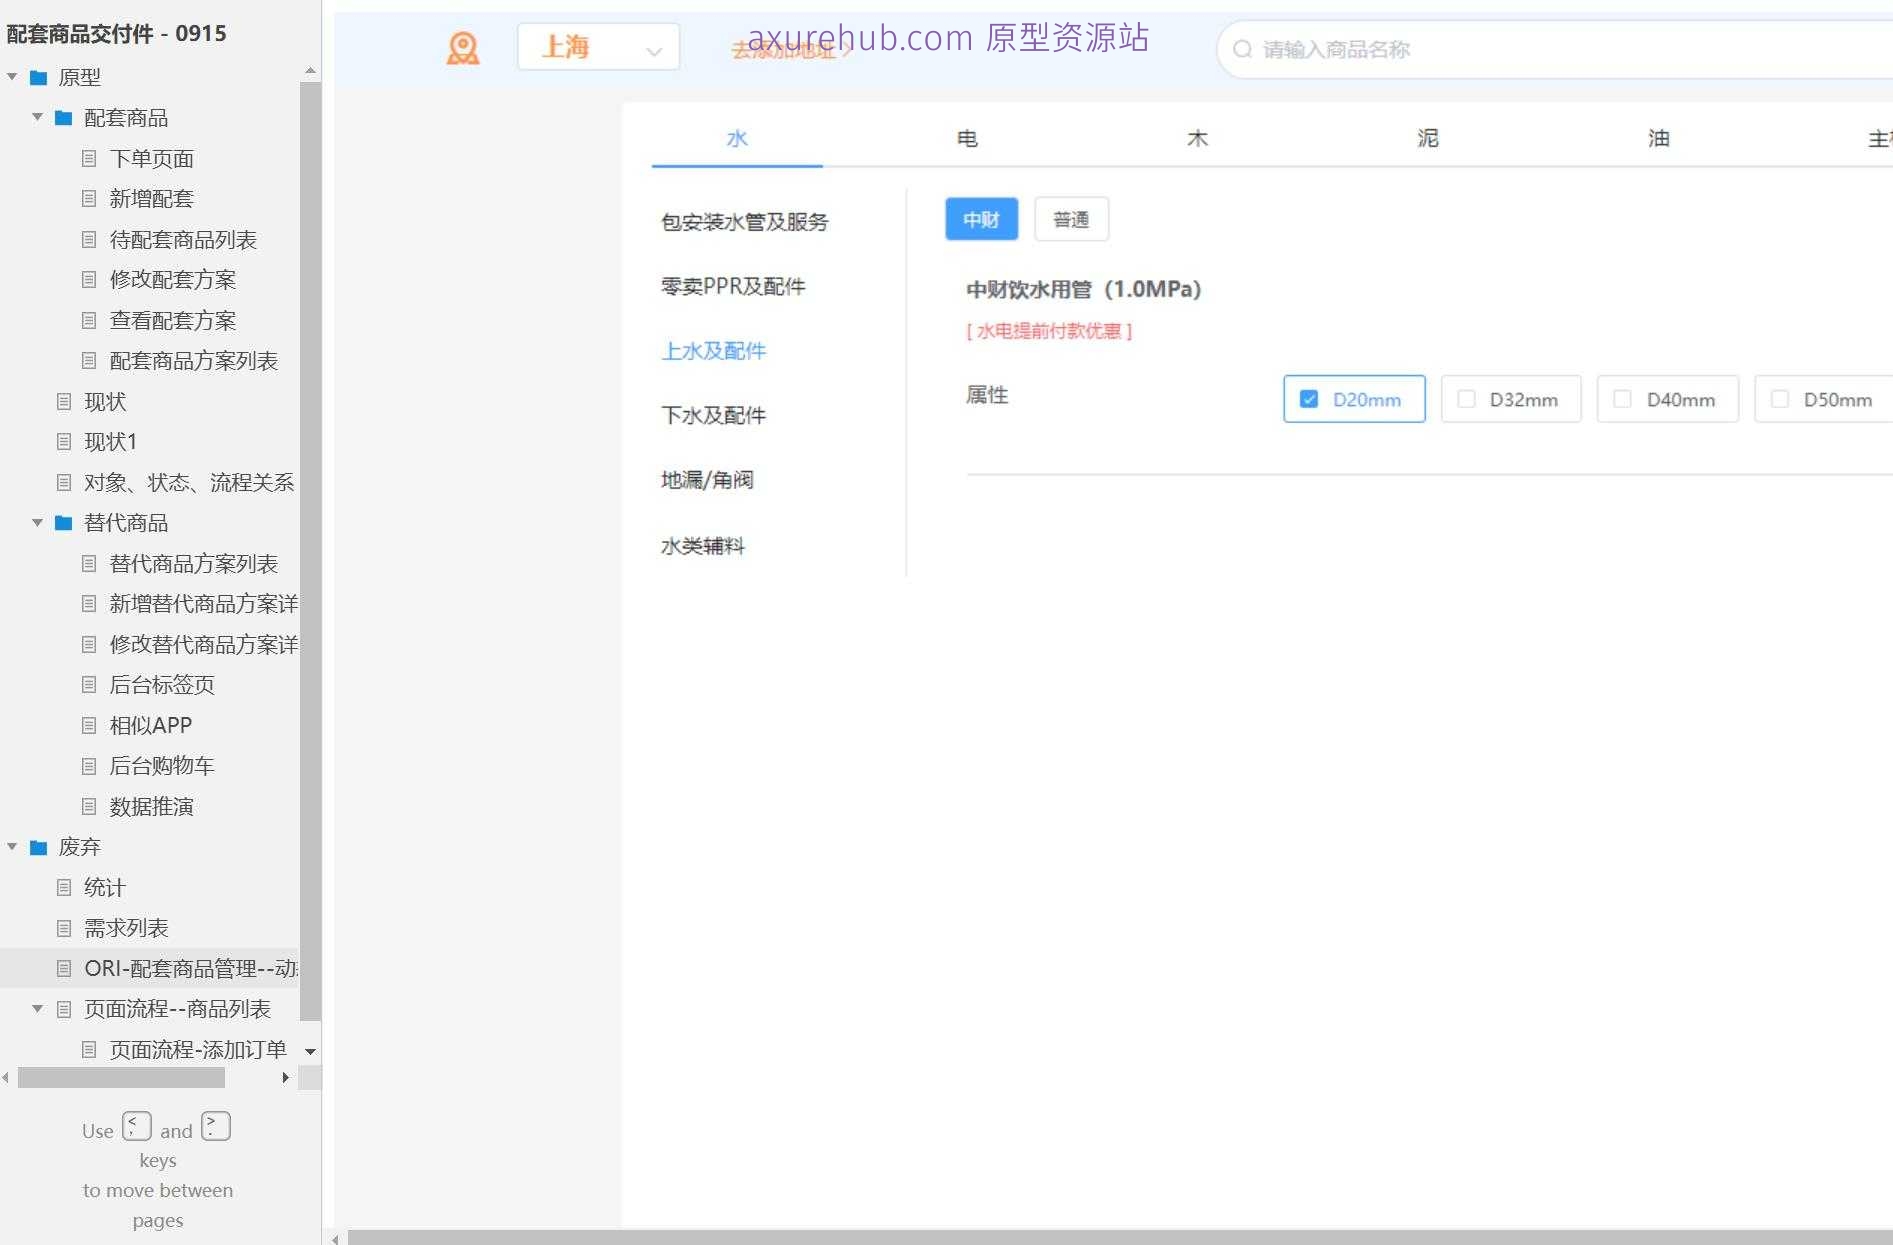This screenshot has height=1245, width=1893.
Task: Enable the D32mm checkbox
Action: click(x=1466, y=398)
